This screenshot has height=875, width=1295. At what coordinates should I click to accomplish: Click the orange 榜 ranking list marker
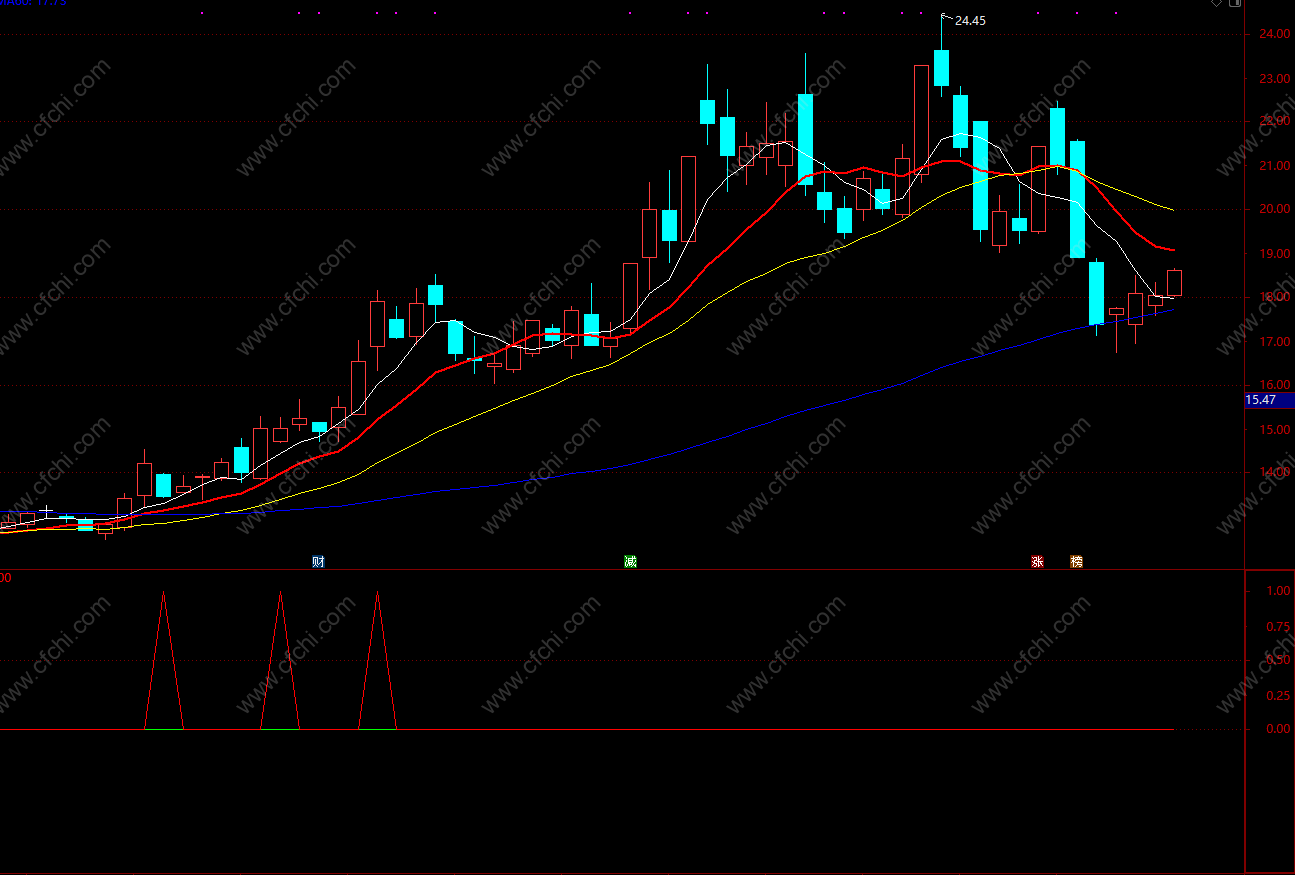pyautogui.click(x=1076, y=562)
